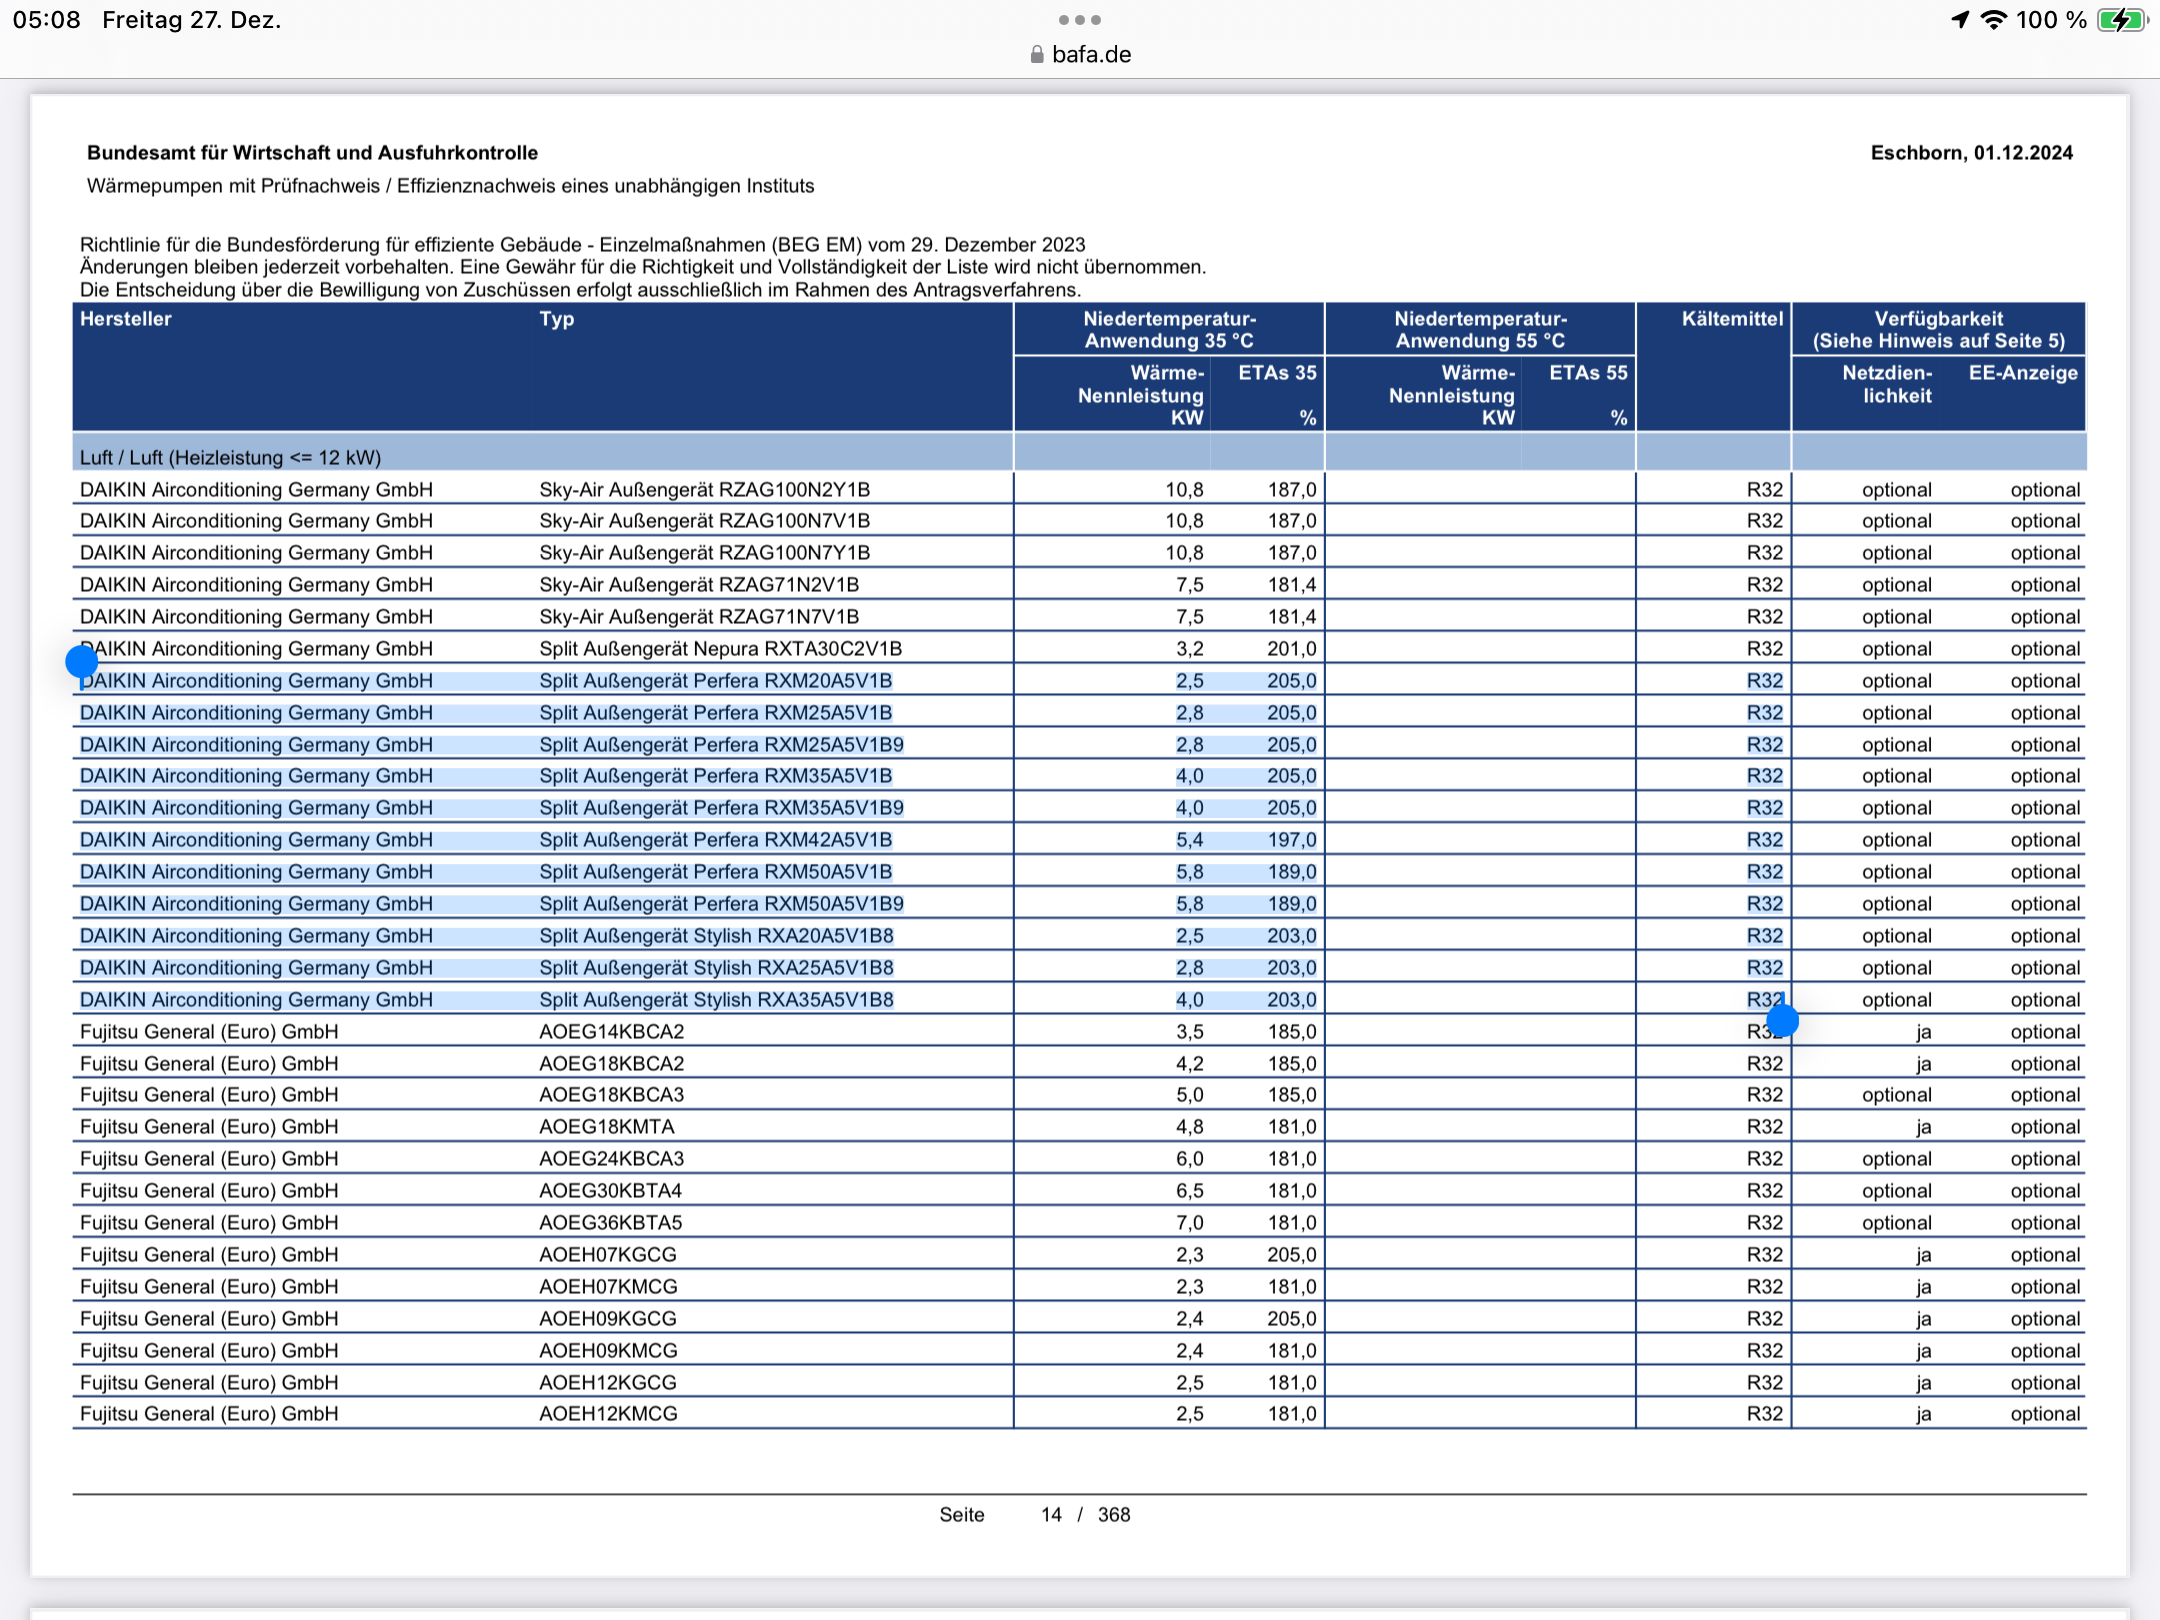This screenshot has width=2160, height=1620.
Task: Tap the AOEH12KMCG model cell
Action: click(x=608, y=1413)
